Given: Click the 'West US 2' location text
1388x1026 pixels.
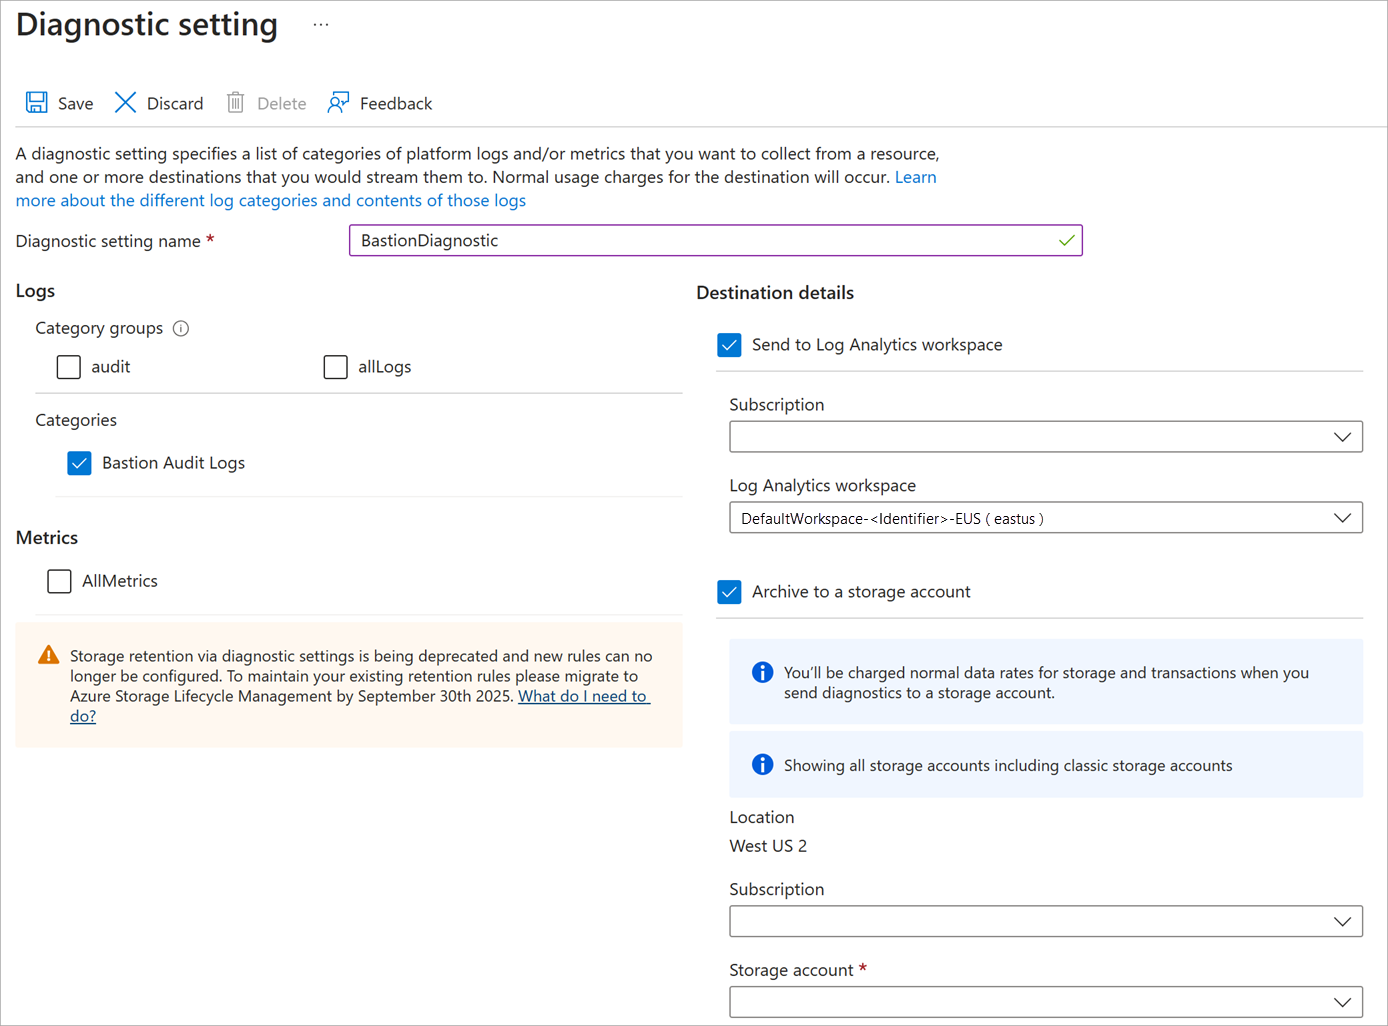Looking at the screenshot, I should pos(768,846).
